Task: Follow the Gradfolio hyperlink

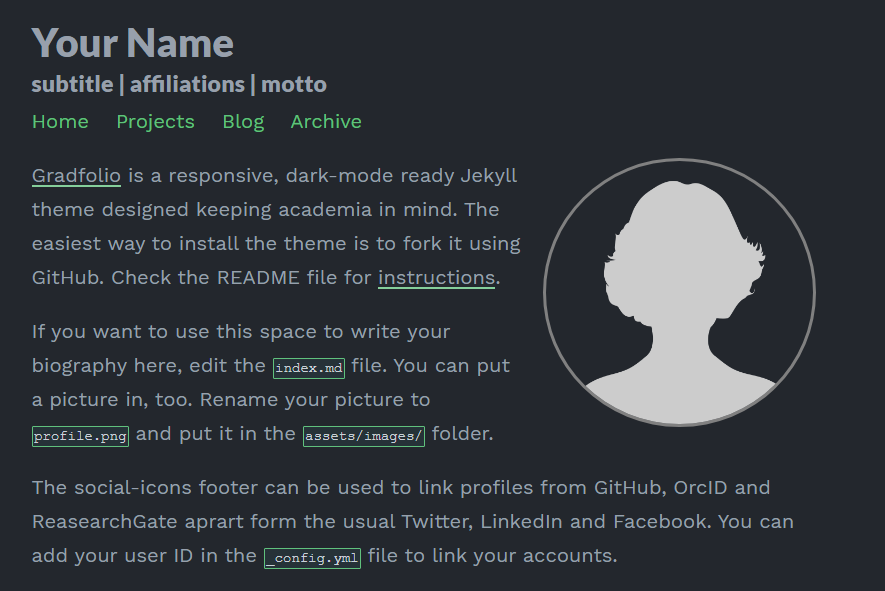Action: pyautogui.click(x=76, y=176)
